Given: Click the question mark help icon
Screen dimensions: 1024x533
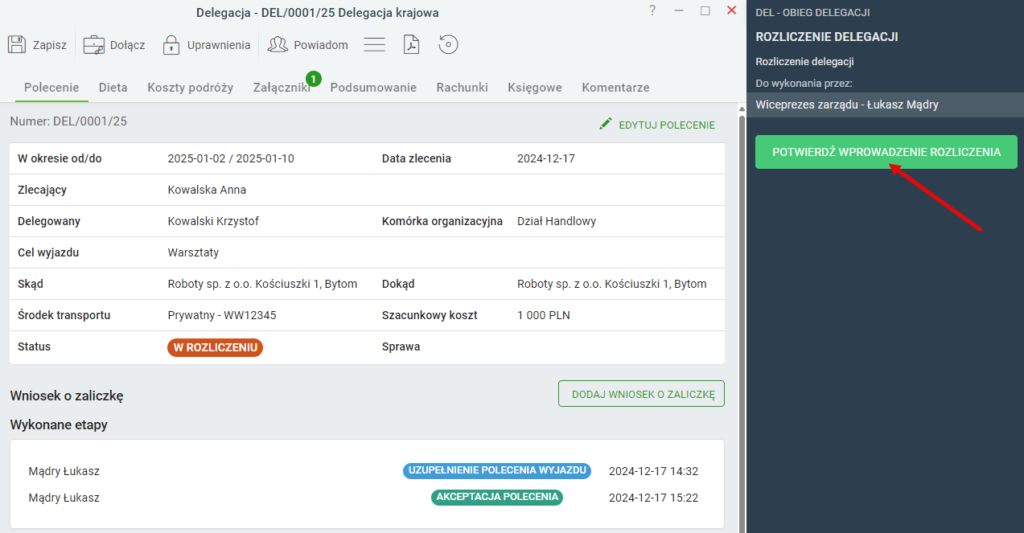Looking at the screenshot, I should (x=652, y=10).
